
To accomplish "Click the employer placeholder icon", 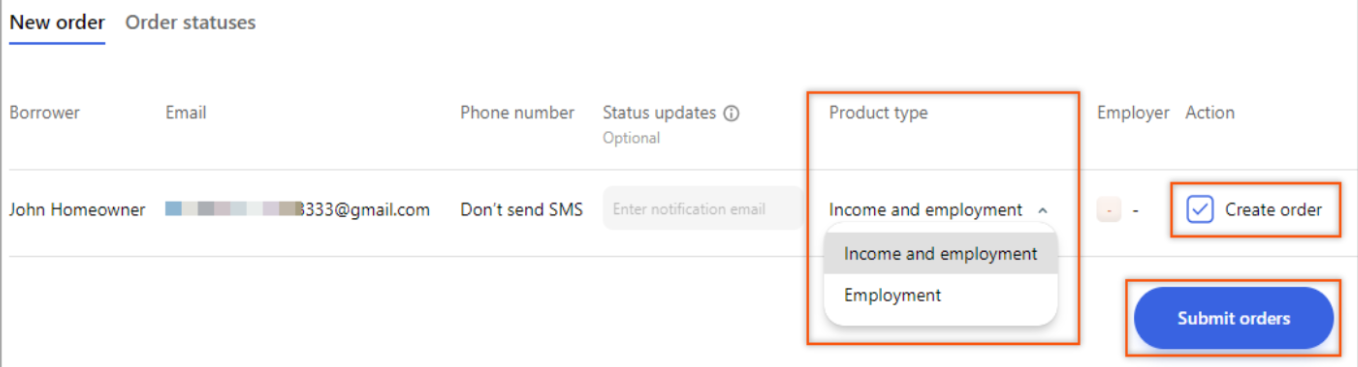I will 1109,210.
